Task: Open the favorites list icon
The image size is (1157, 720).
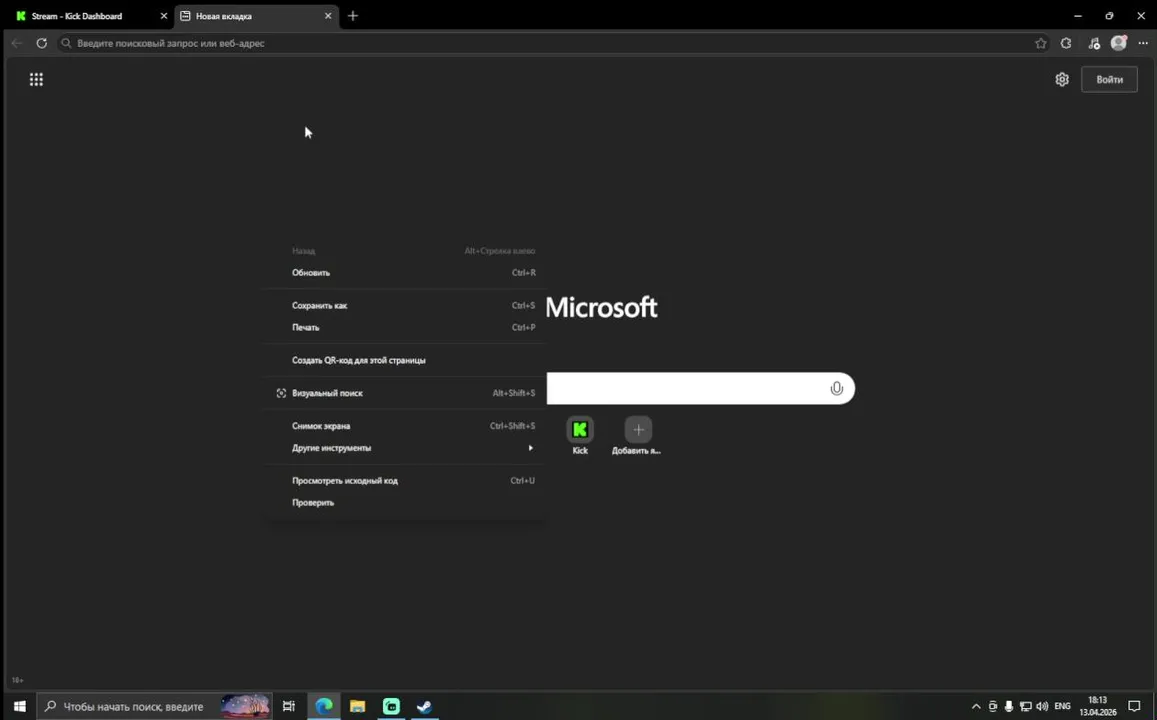Action: click(x=1094, y=44)
